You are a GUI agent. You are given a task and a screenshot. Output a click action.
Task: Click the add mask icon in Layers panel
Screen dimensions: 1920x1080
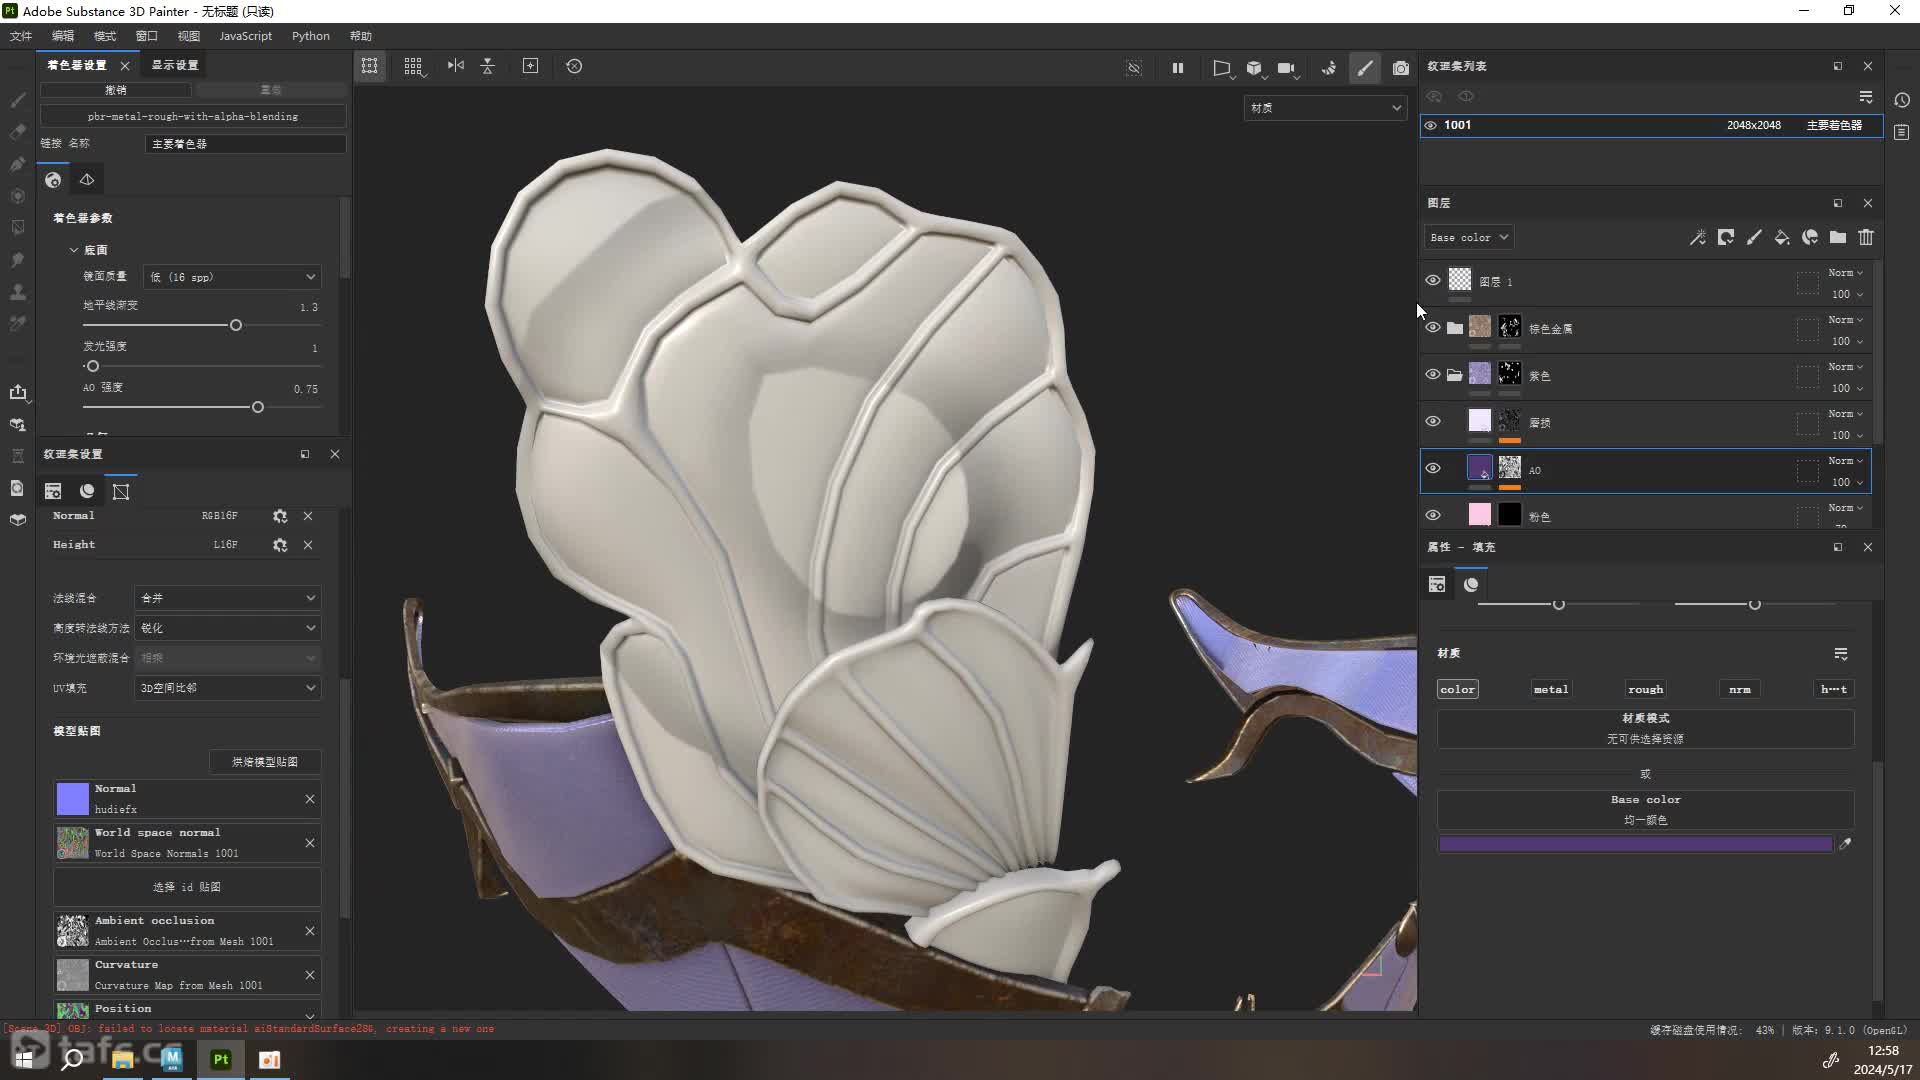click(x=1726, y=238)
